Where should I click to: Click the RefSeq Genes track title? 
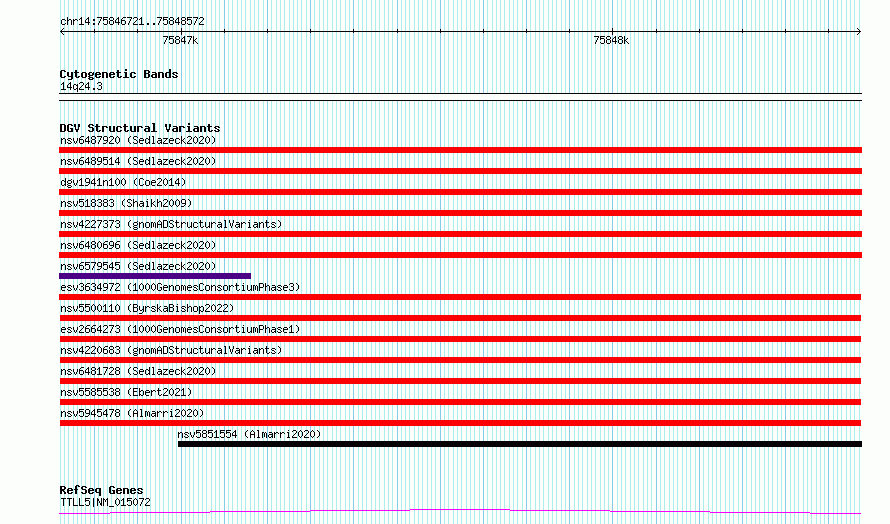pos(101,490)
